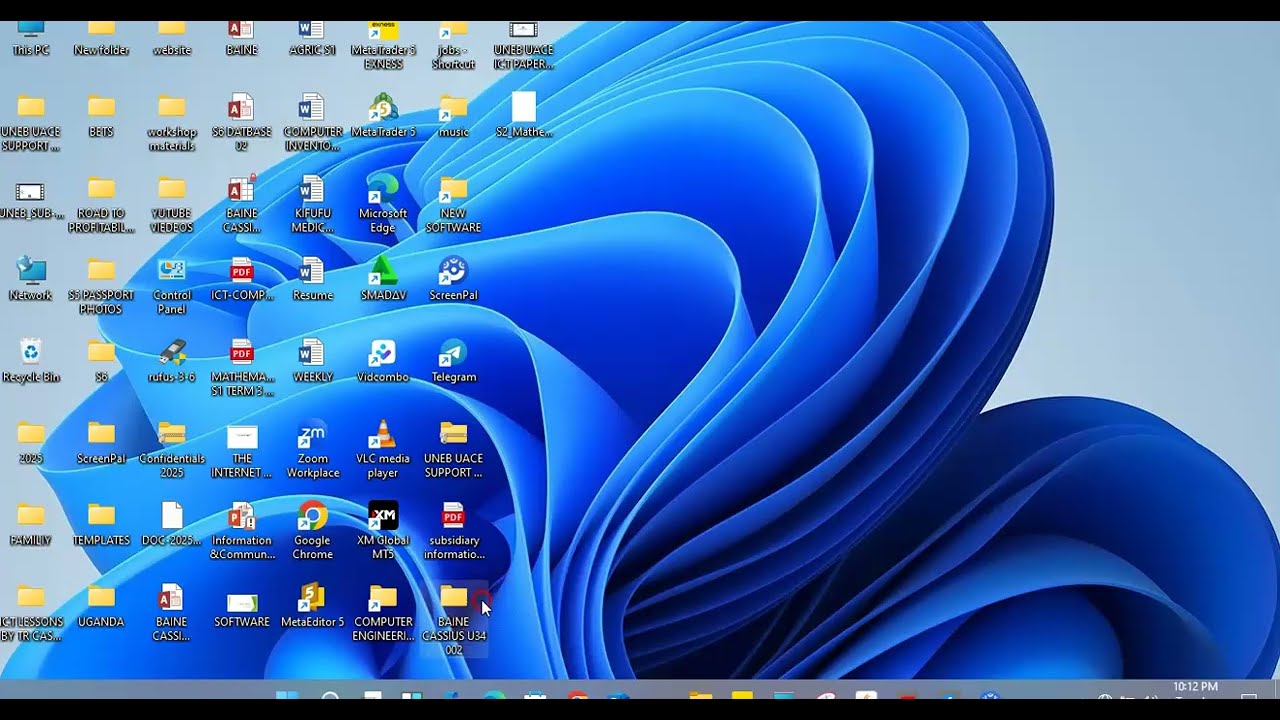Select the VLC media player icon
The height and width of the screenshot is (720, 1280).
pos(383,451)
